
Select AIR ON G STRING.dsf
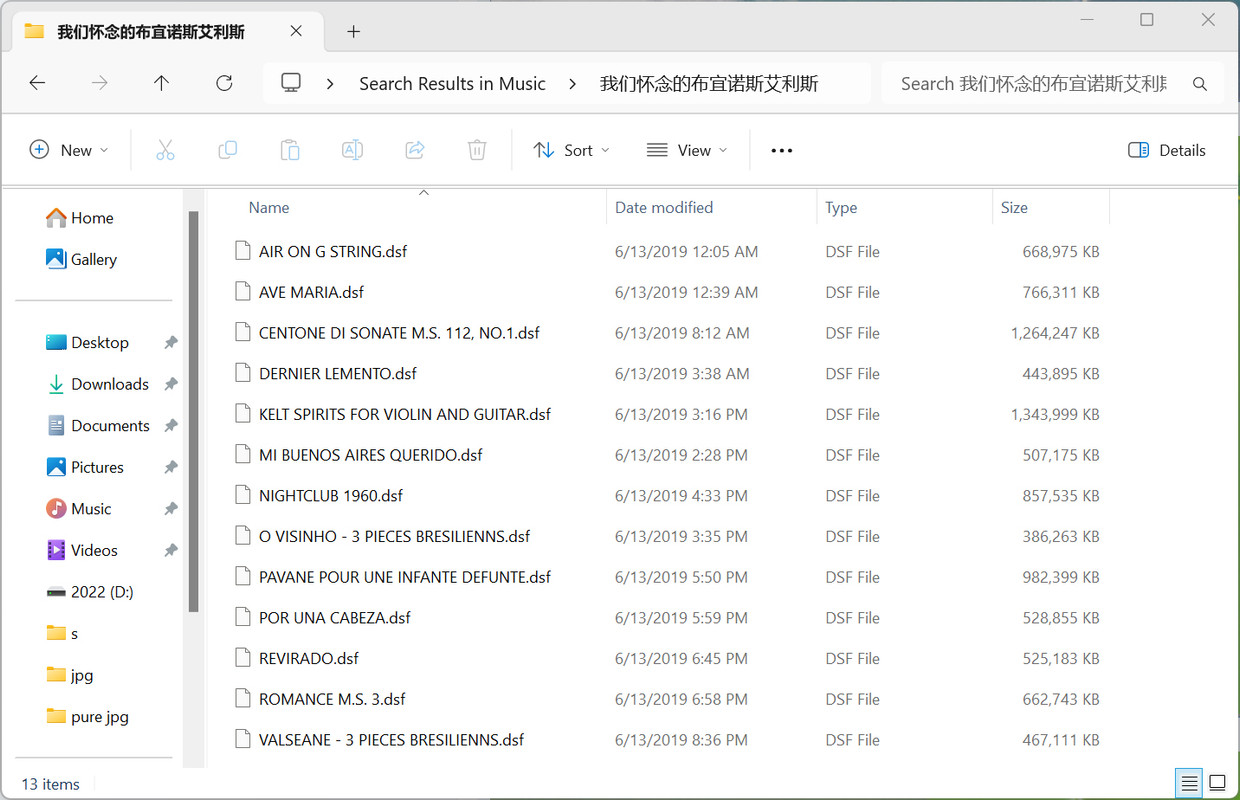pos(333,252)
